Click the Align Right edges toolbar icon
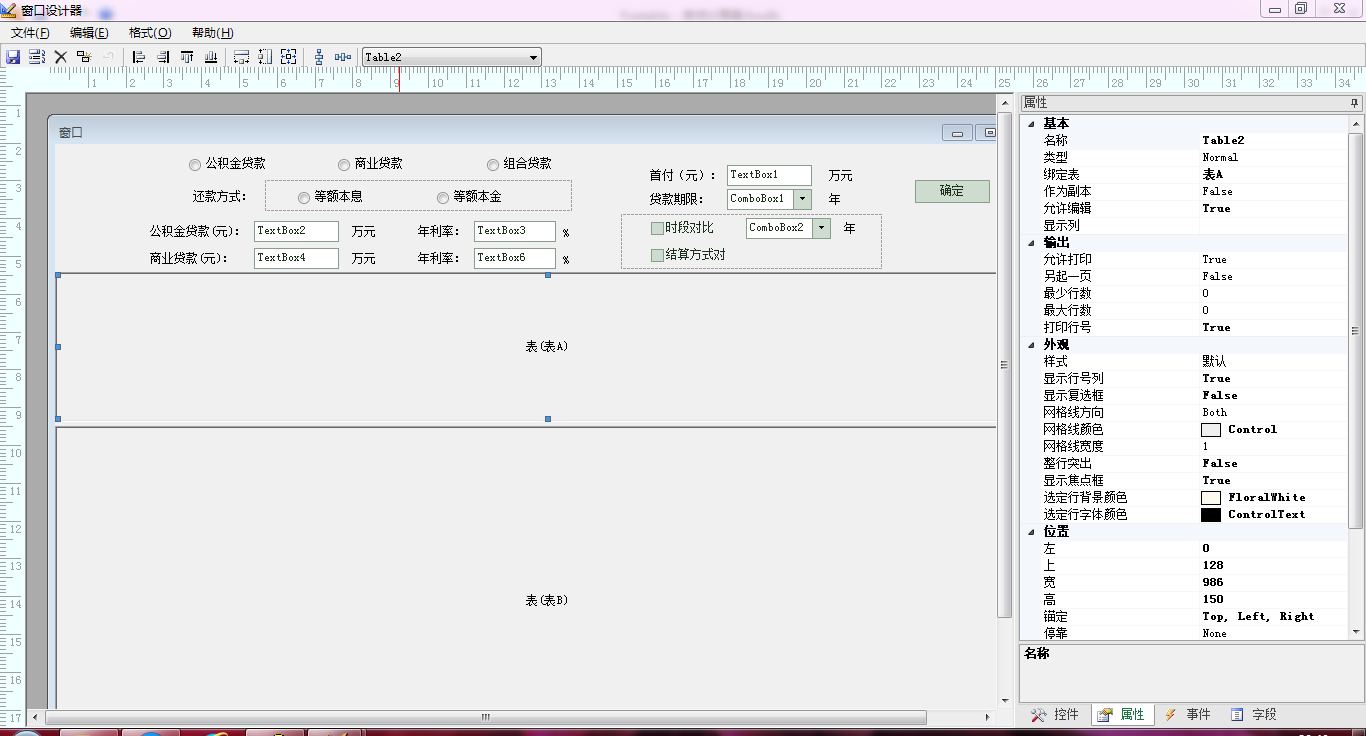The height and width of the screenshot is (736, 1366). click(163, 57)
